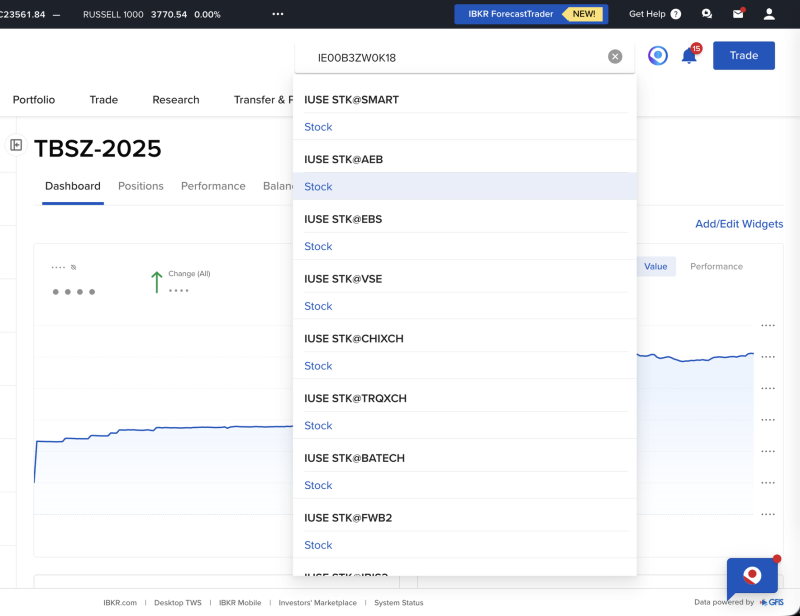This screenshot has width=800, height=616.
Task: Open the notifications bell
Action: tap(689, 56)
